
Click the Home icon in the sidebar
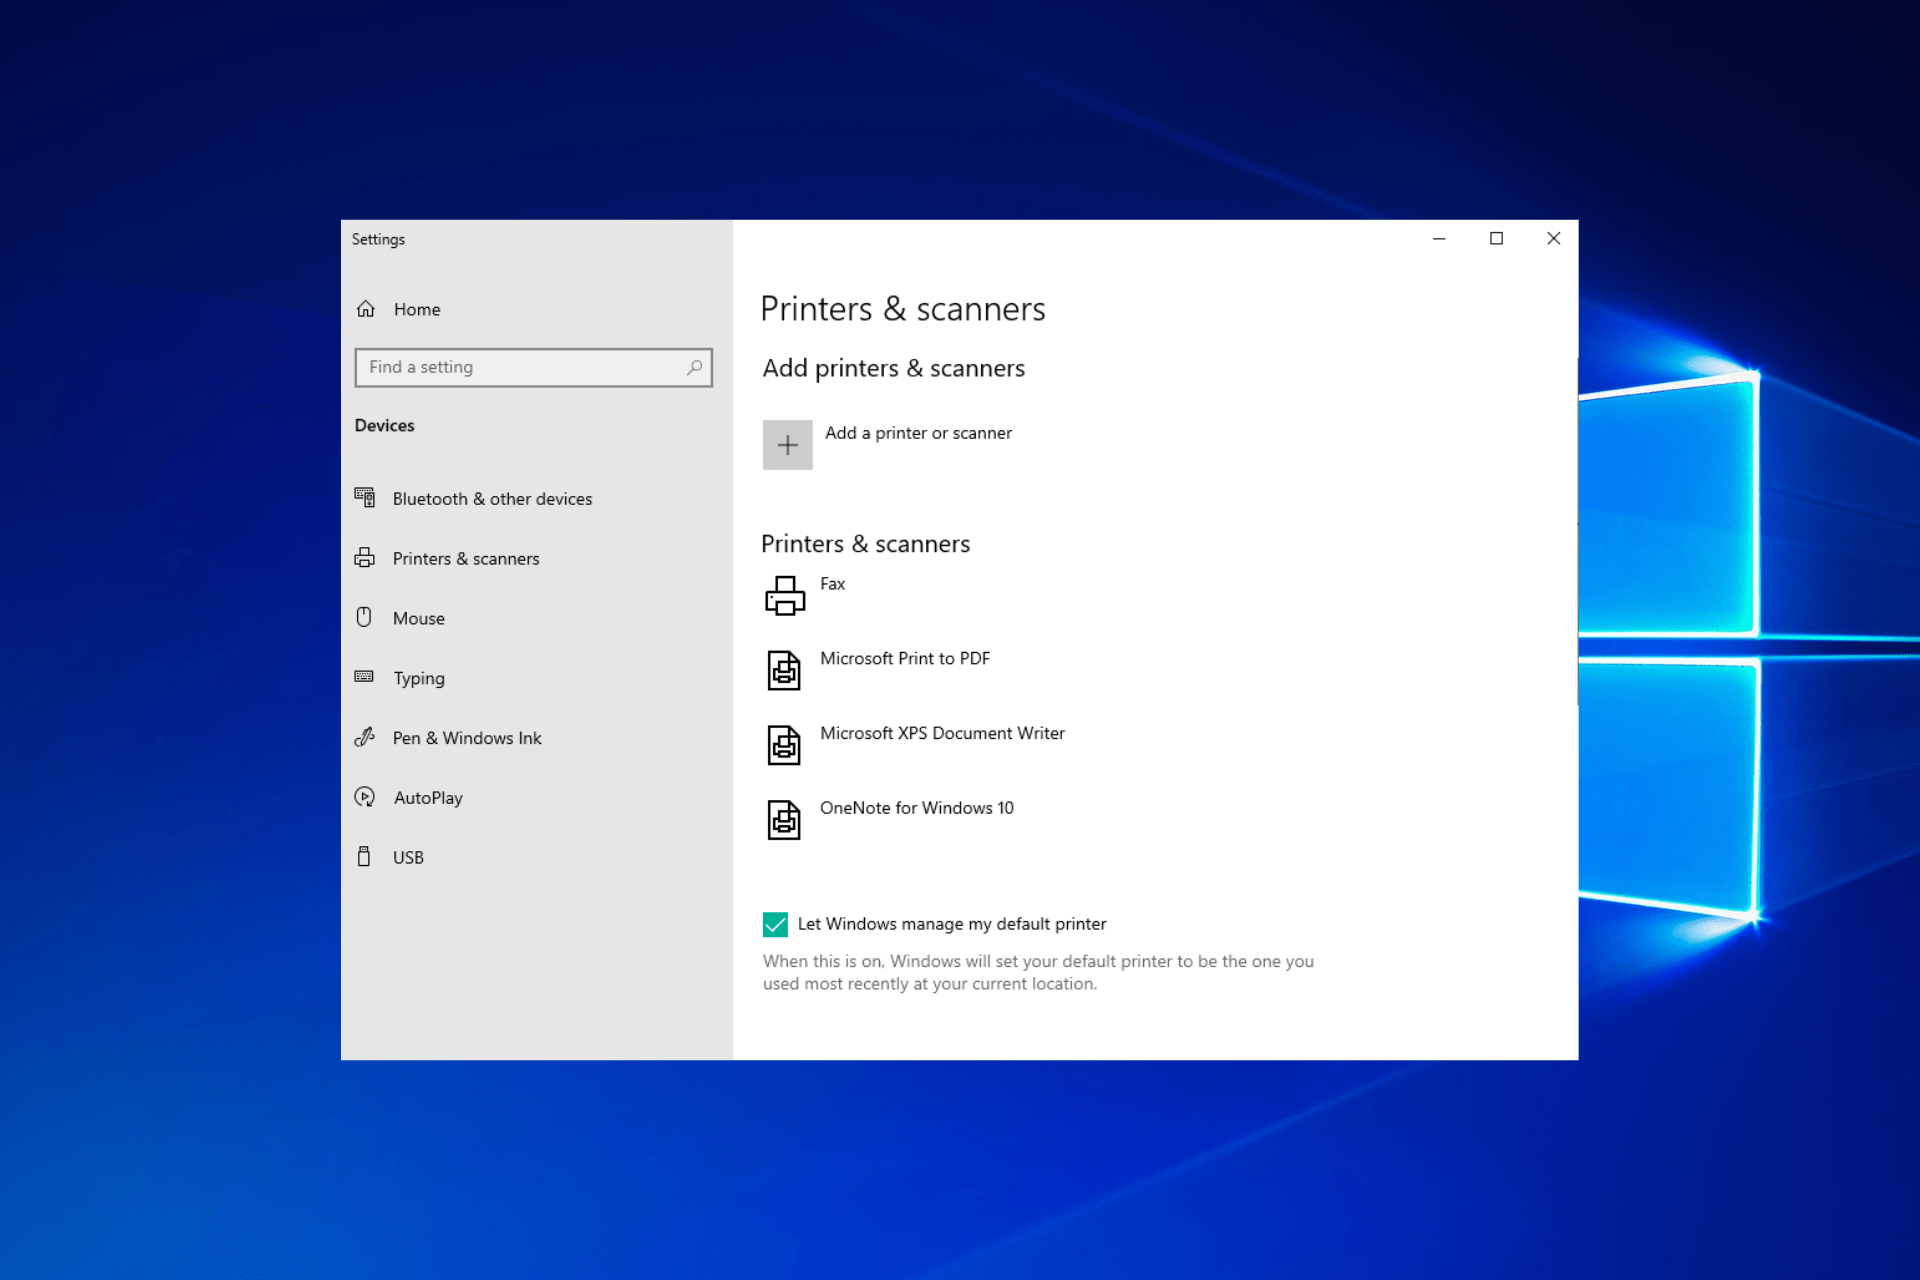tap(366, 309)
